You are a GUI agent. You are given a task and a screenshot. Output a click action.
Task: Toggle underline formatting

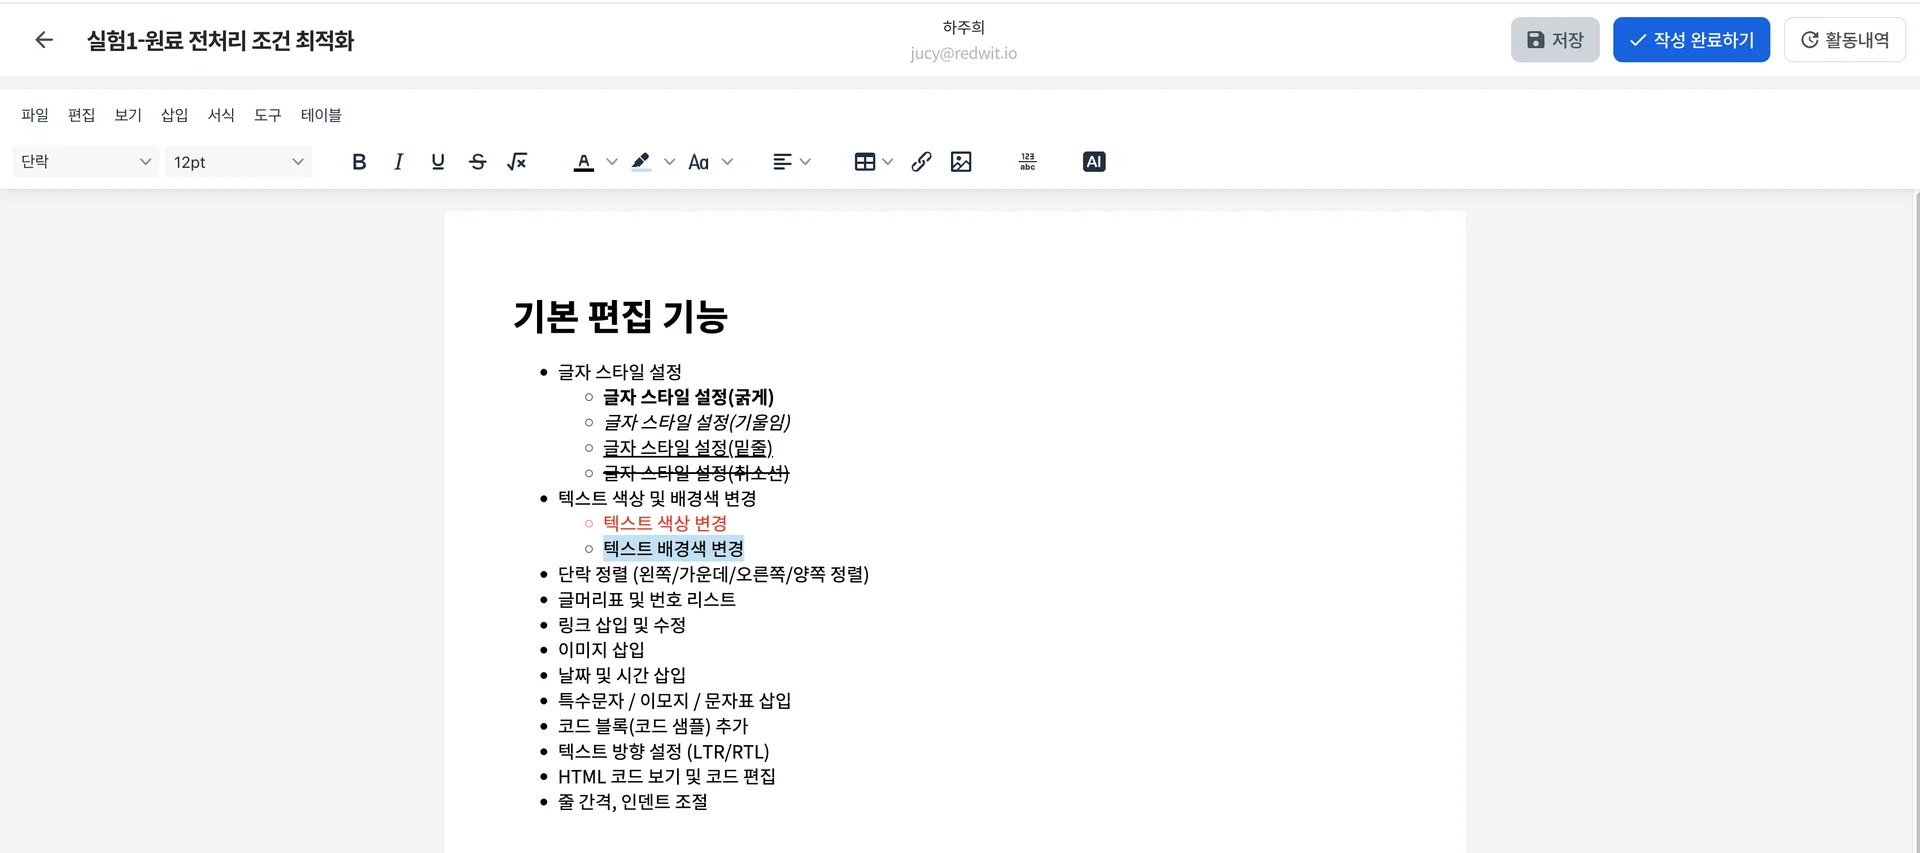coord(438,162)
